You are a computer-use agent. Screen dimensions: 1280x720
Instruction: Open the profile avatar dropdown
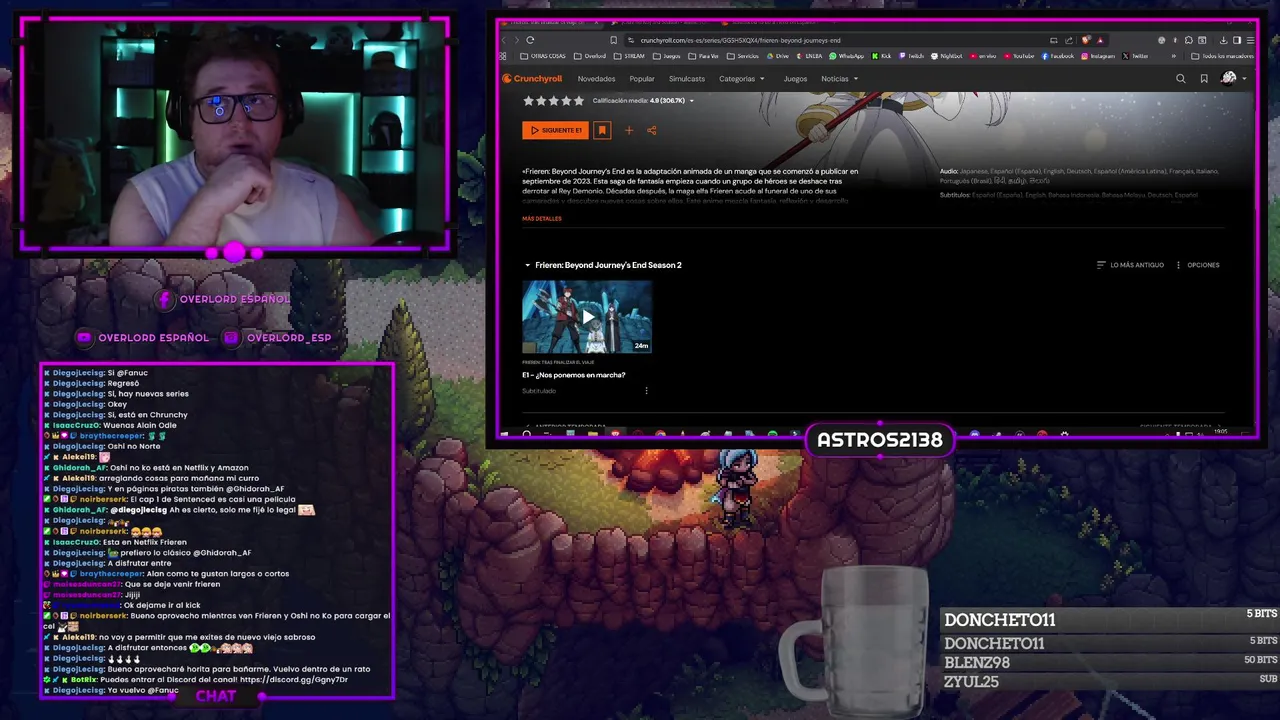(x=1232, y=79)
